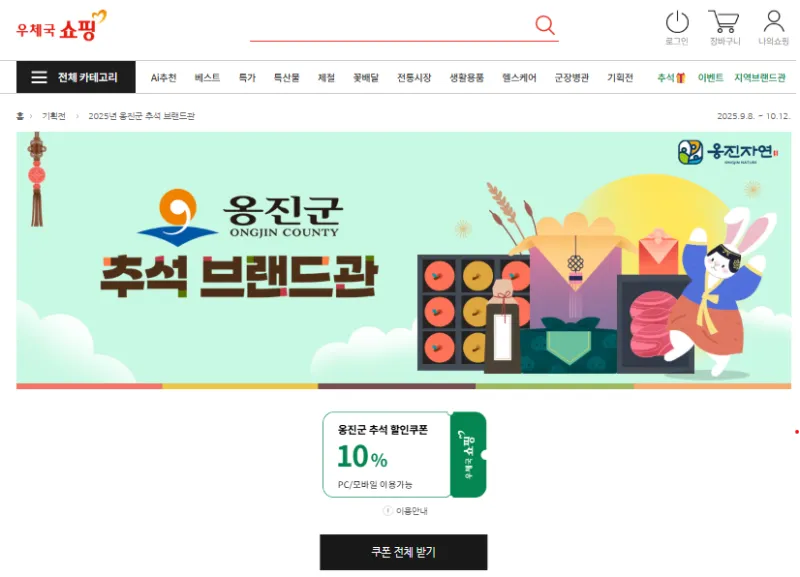Click the 이용안내 info icon
The image size is (800, 577).
(x=387, y=511)
